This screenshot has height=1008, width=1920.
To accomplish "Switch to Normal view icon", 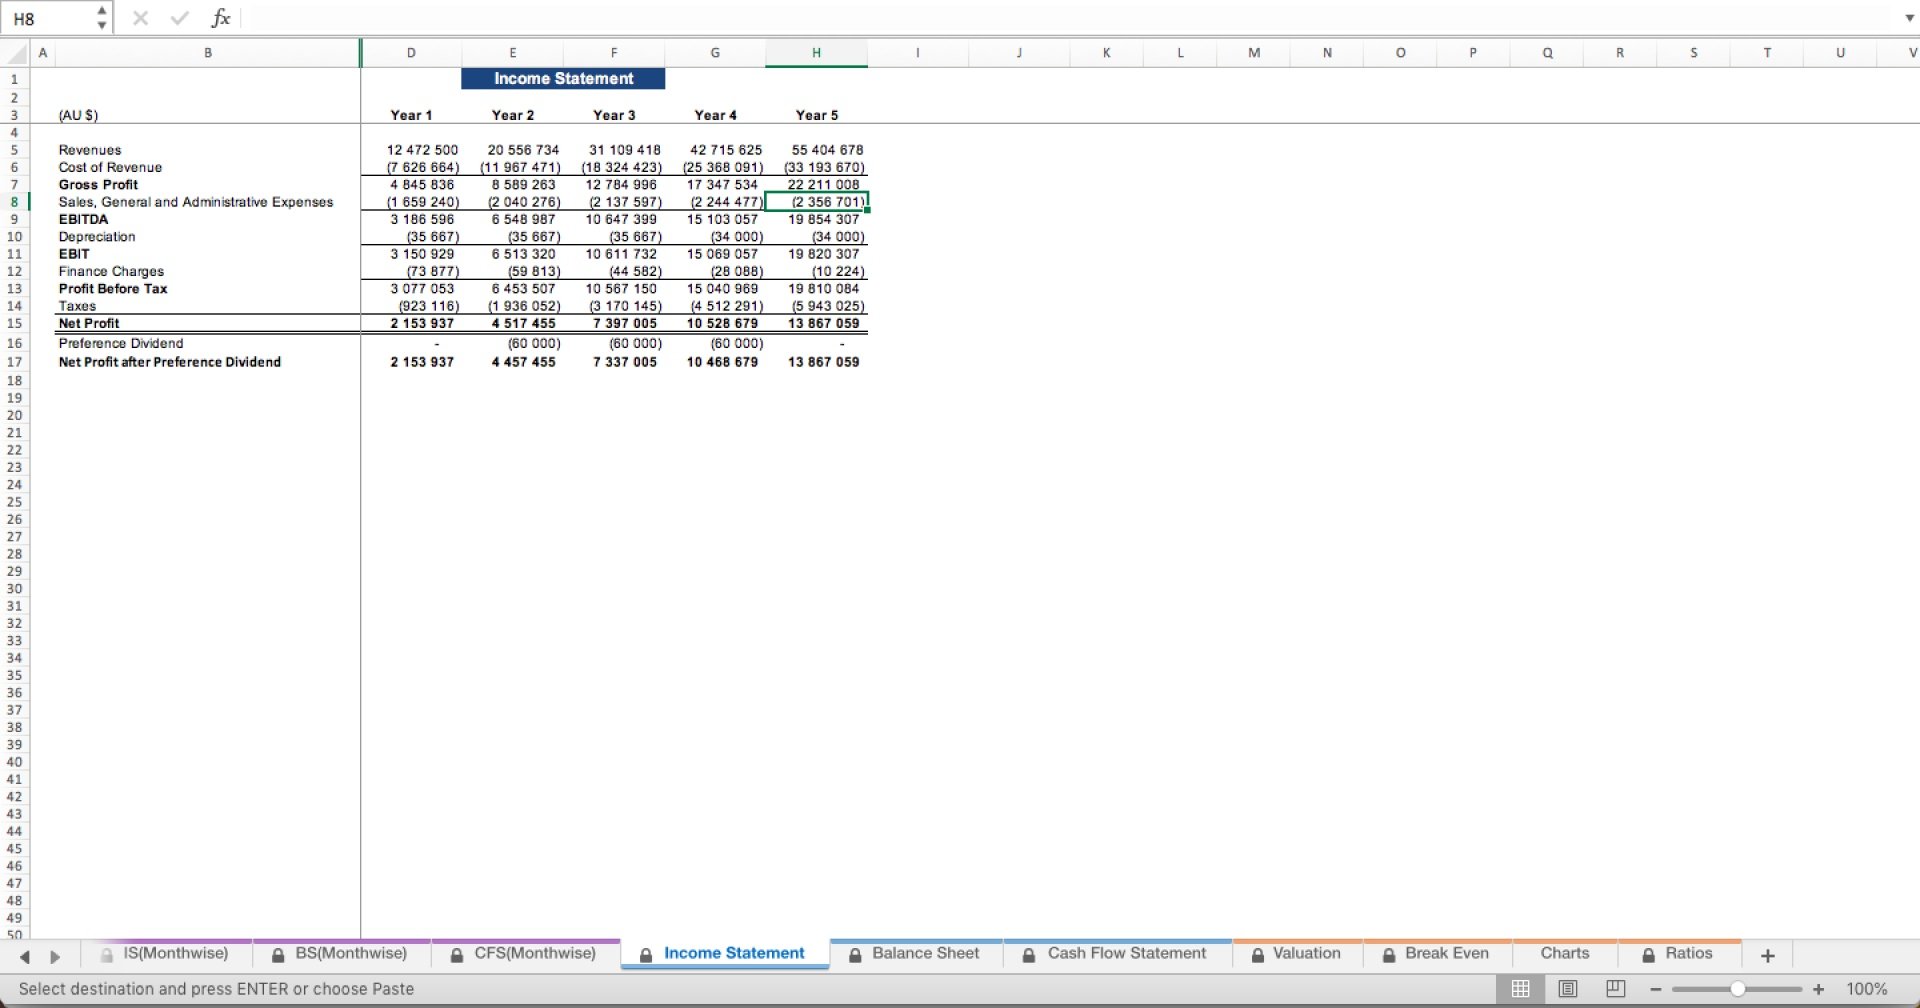I will pyautogui.click(x=1520, y=989).
